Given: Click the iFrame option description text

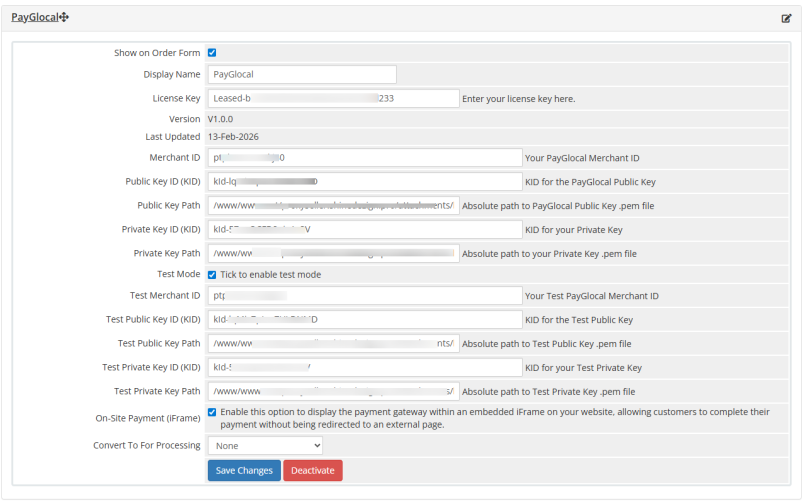Looking at the screenshot, I should (x=495, y=419).
